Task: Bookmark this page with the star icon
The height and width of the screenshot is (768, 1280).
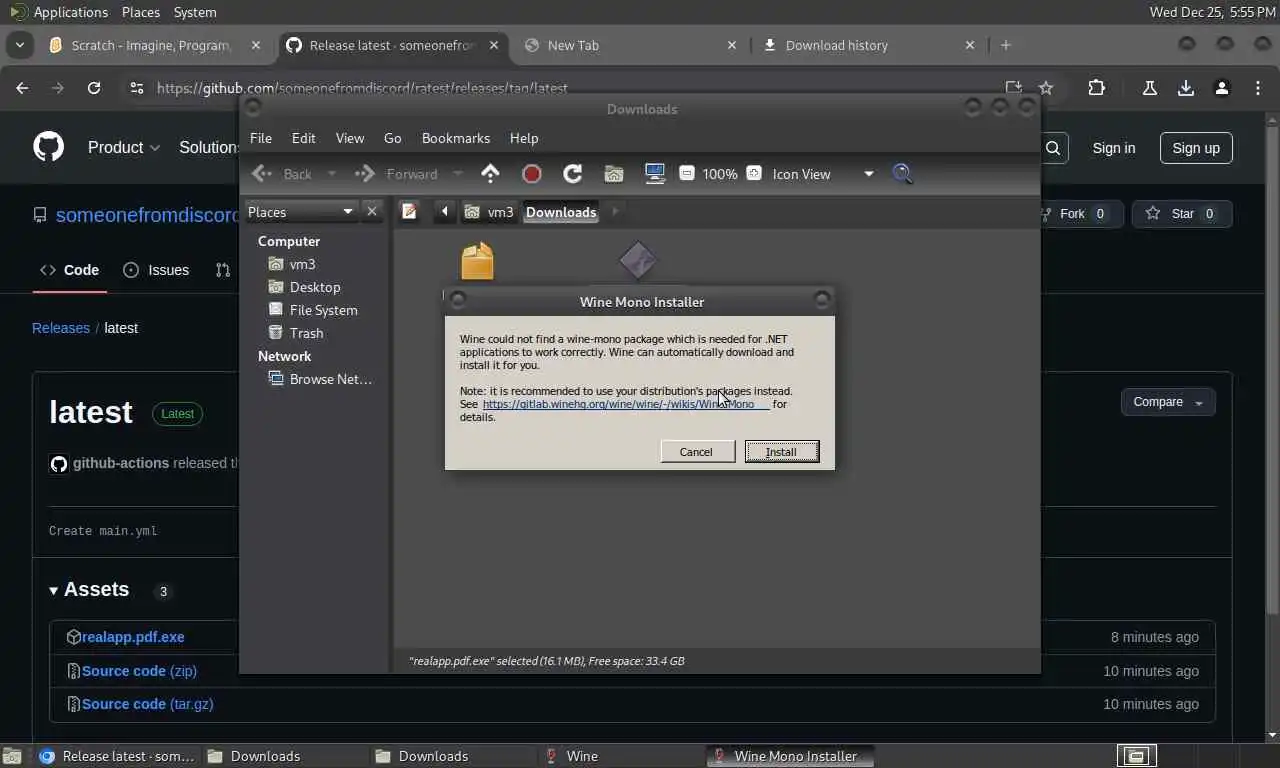Action: pos(1046,88)
